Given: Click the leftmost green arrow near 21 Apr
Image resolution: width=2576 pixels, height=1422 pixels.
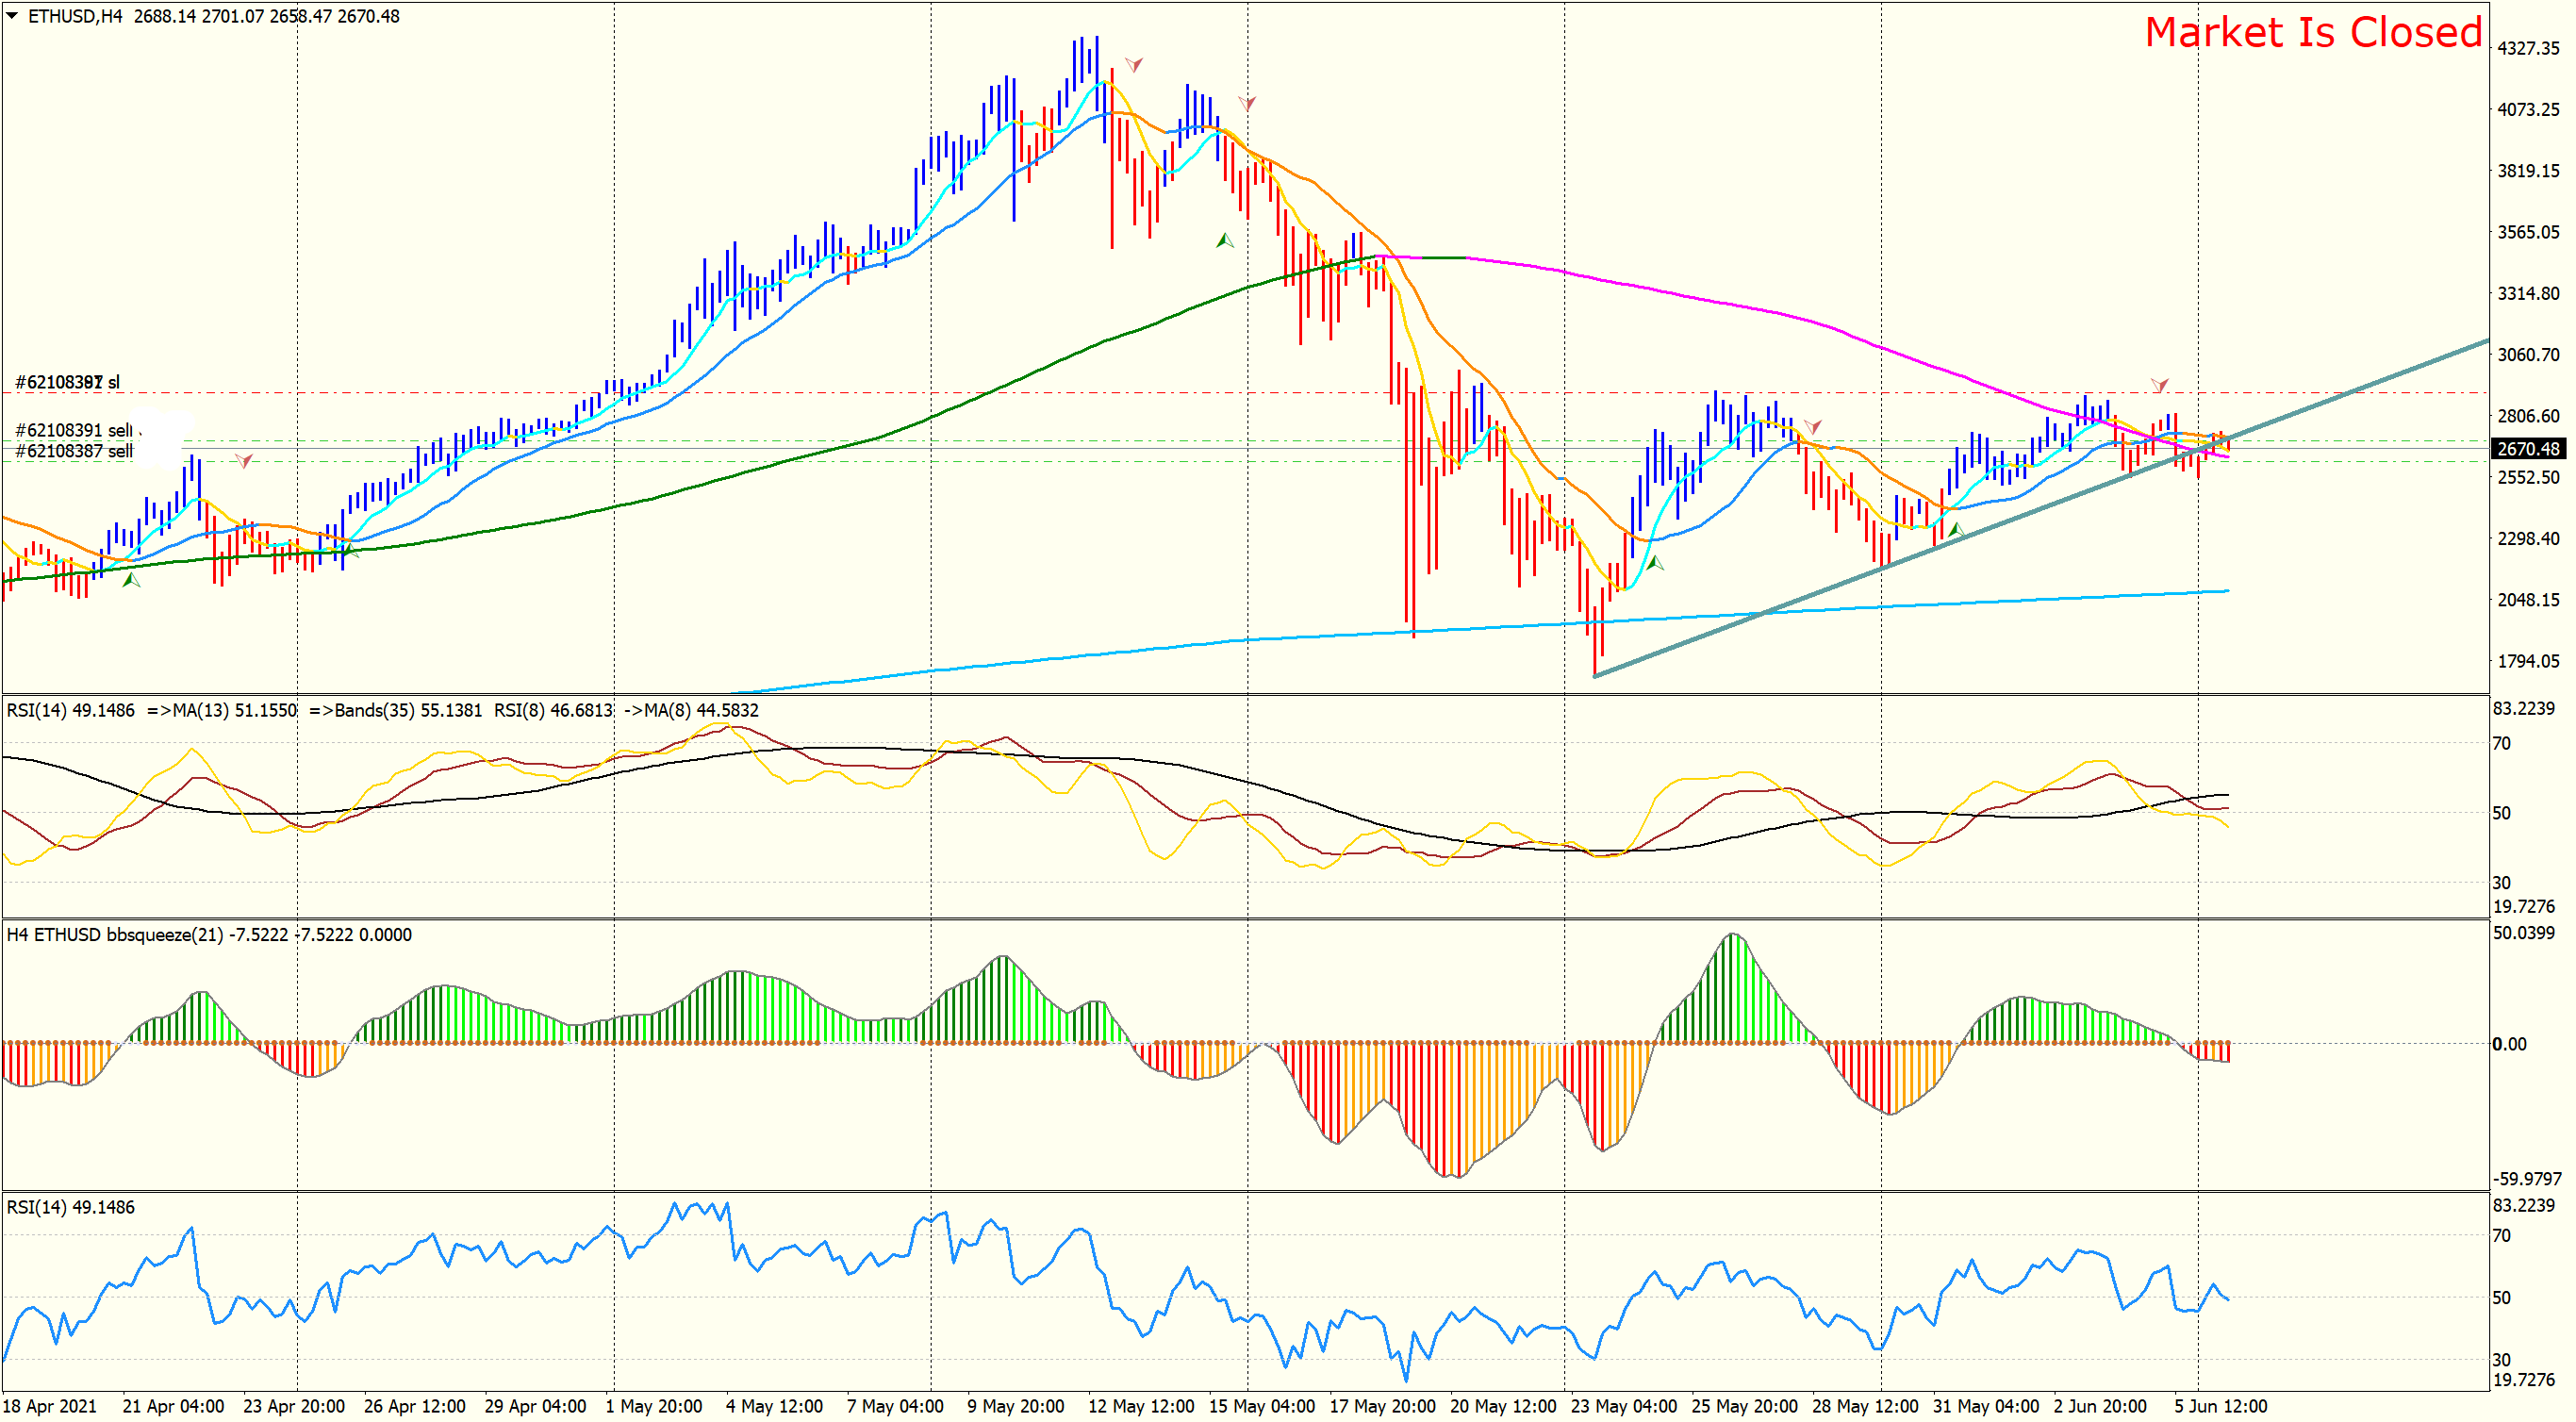Looking at the screenshot, I should click(131, 579).
